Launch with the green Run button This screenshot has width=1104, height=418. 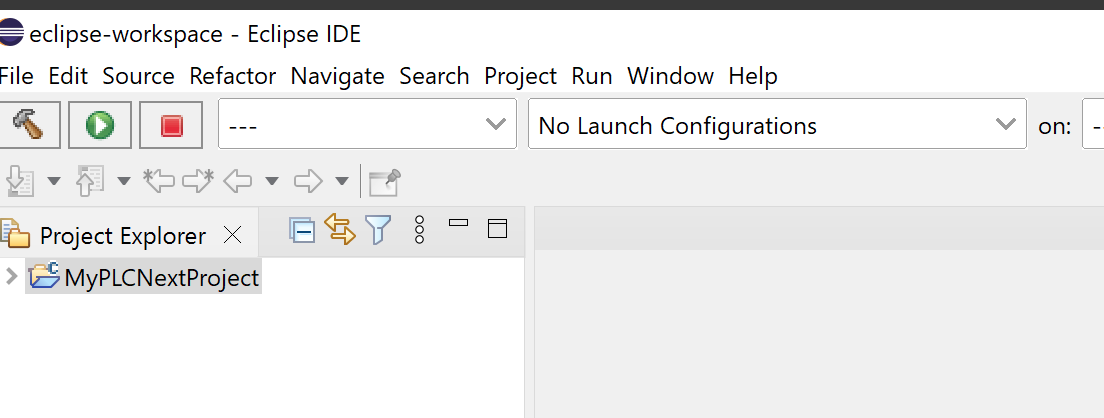coord(100,125)
